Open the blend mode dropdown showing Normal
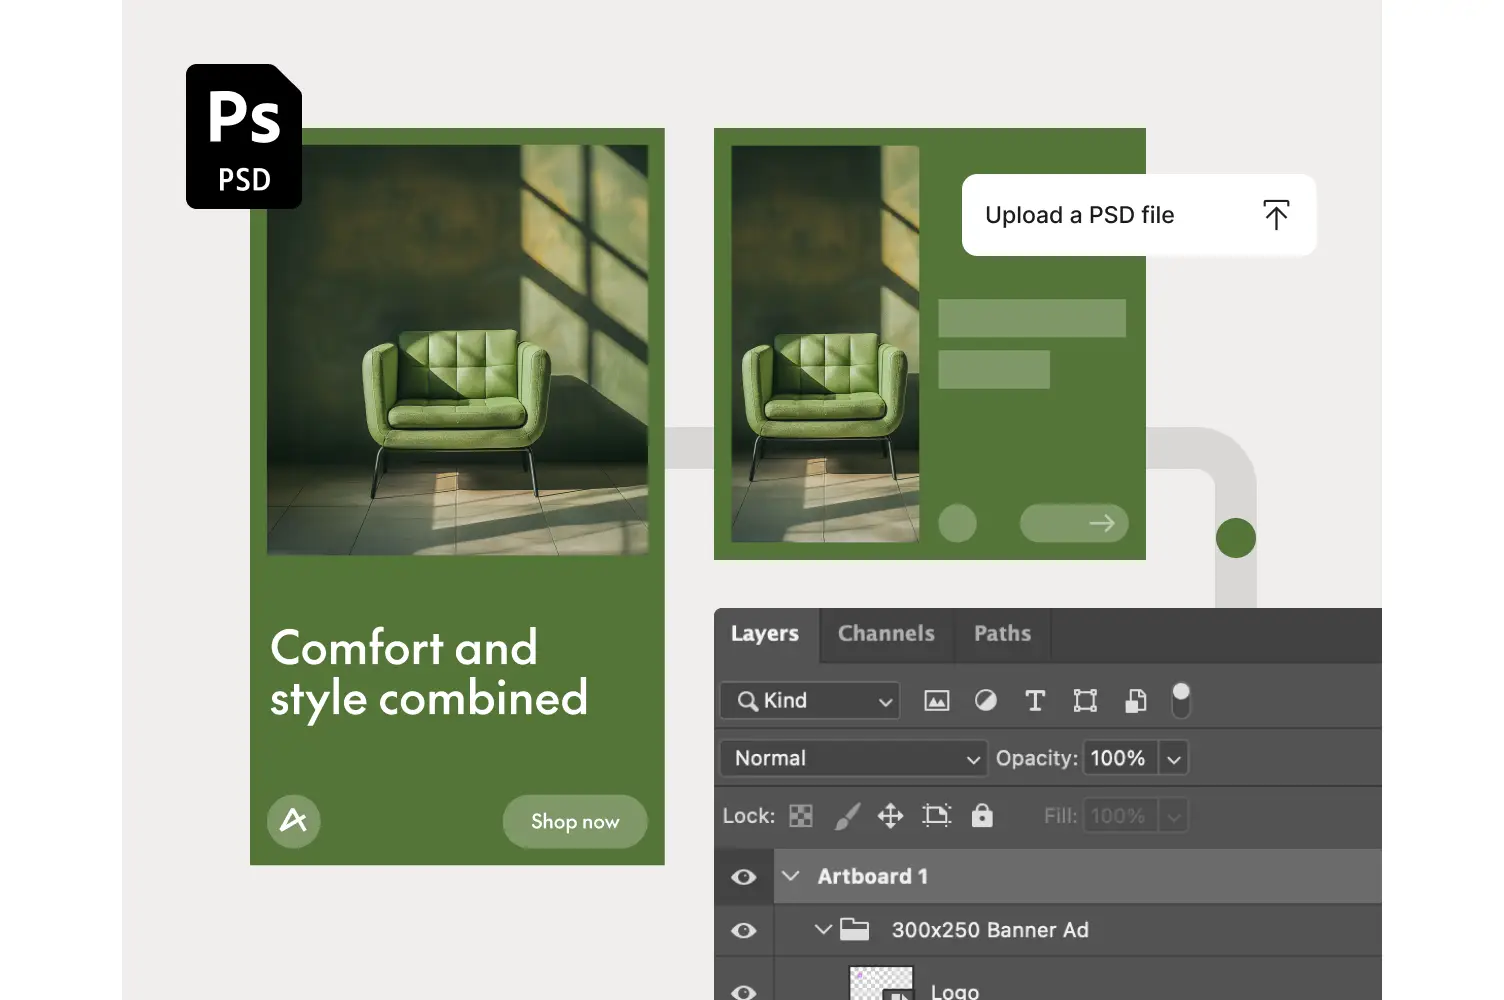 pyautogui.click(x=852, y=758)
